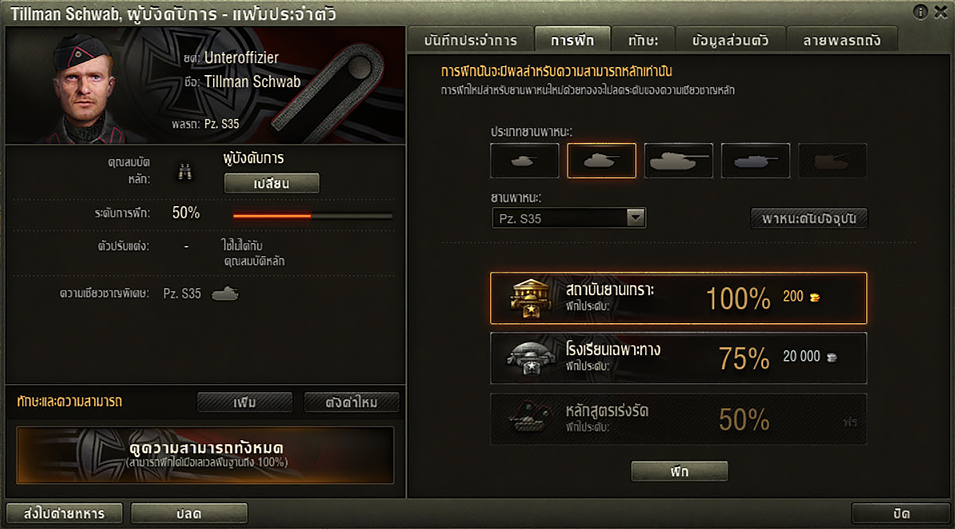Click the 50% training level progress bar
Screen dimensions: 955x529
312,215
